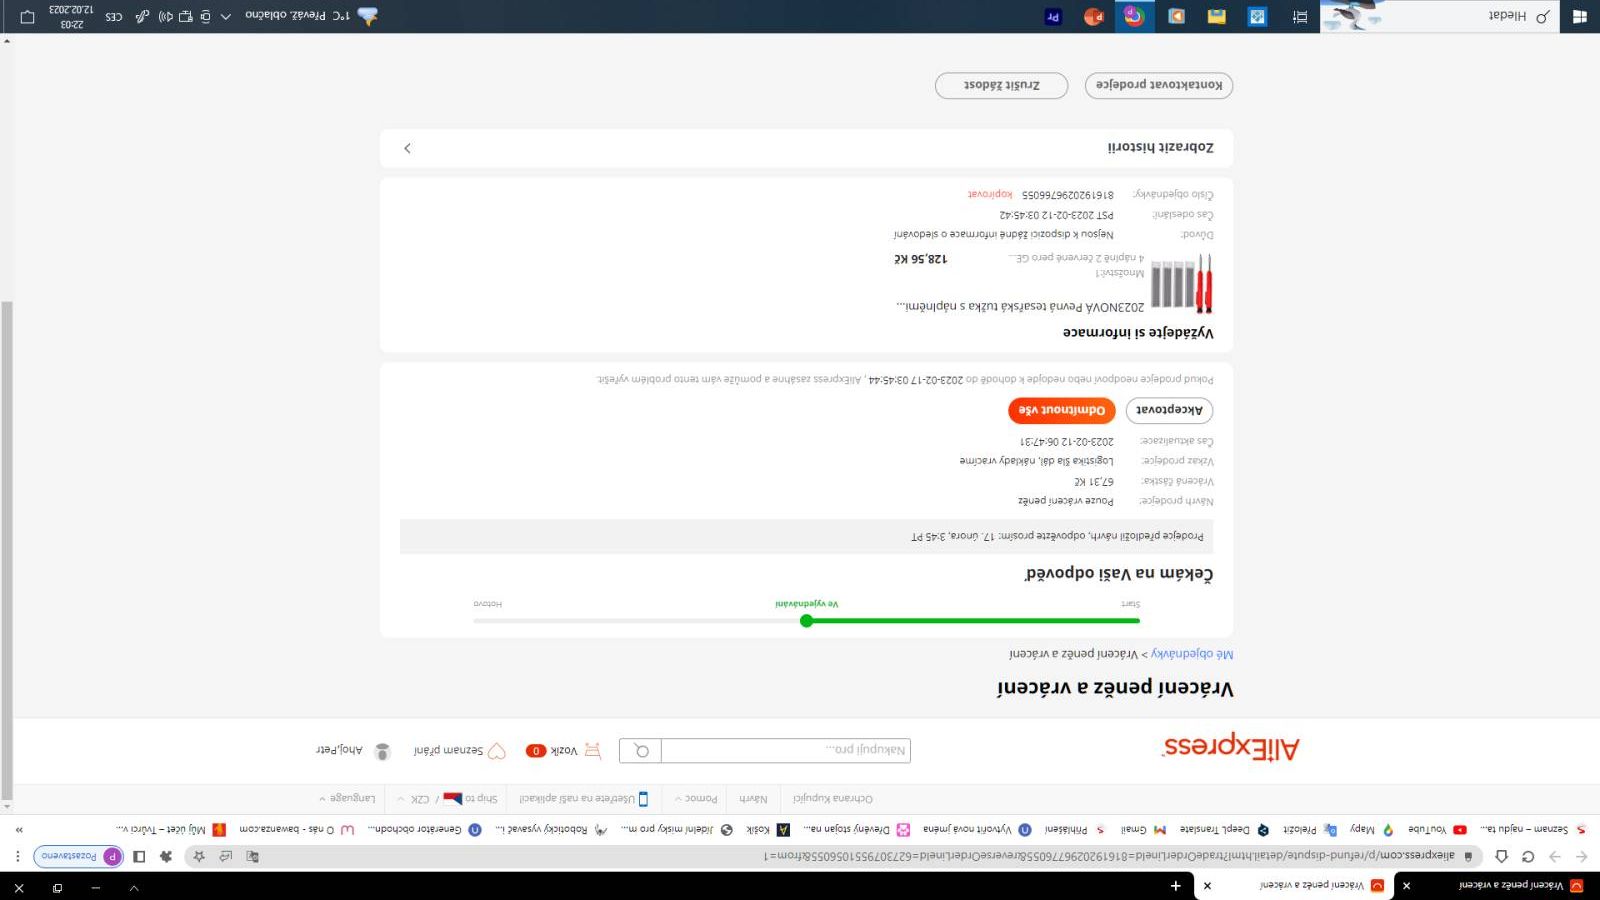
Task: Open the Vozík shopping cart
Action: 565,750
